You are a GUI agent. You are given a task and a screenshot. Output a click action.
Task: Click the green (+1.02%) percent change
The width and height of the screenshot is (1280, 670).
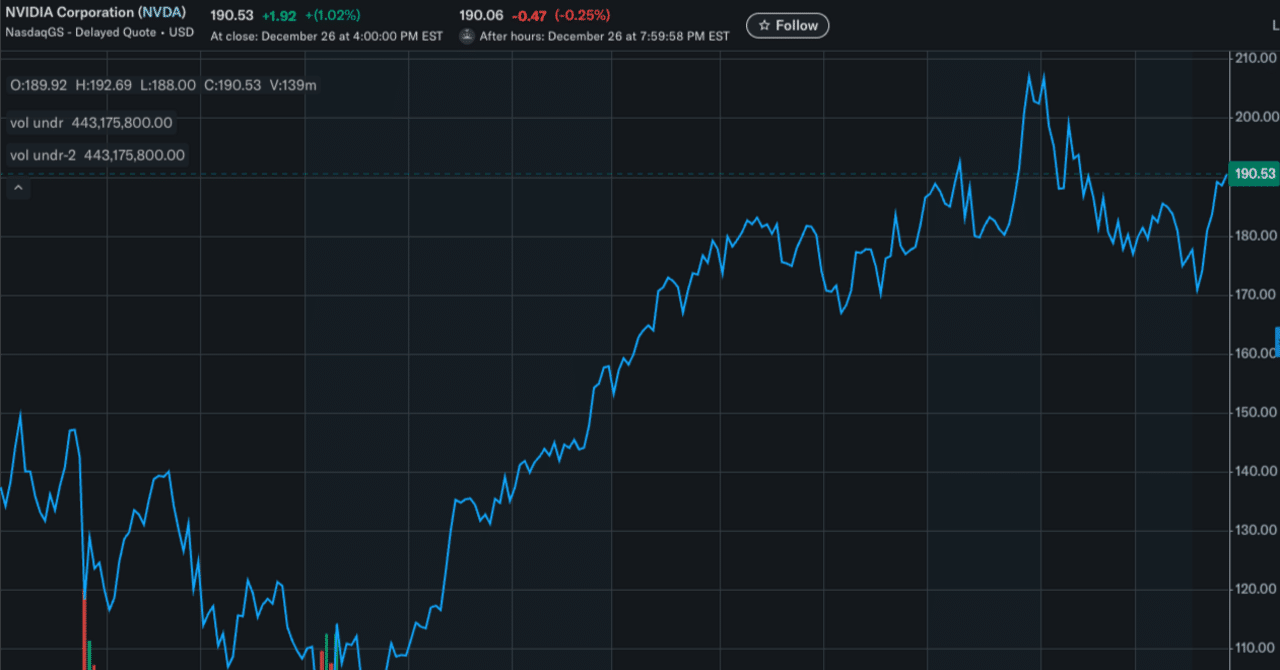[x=333, y=15]
